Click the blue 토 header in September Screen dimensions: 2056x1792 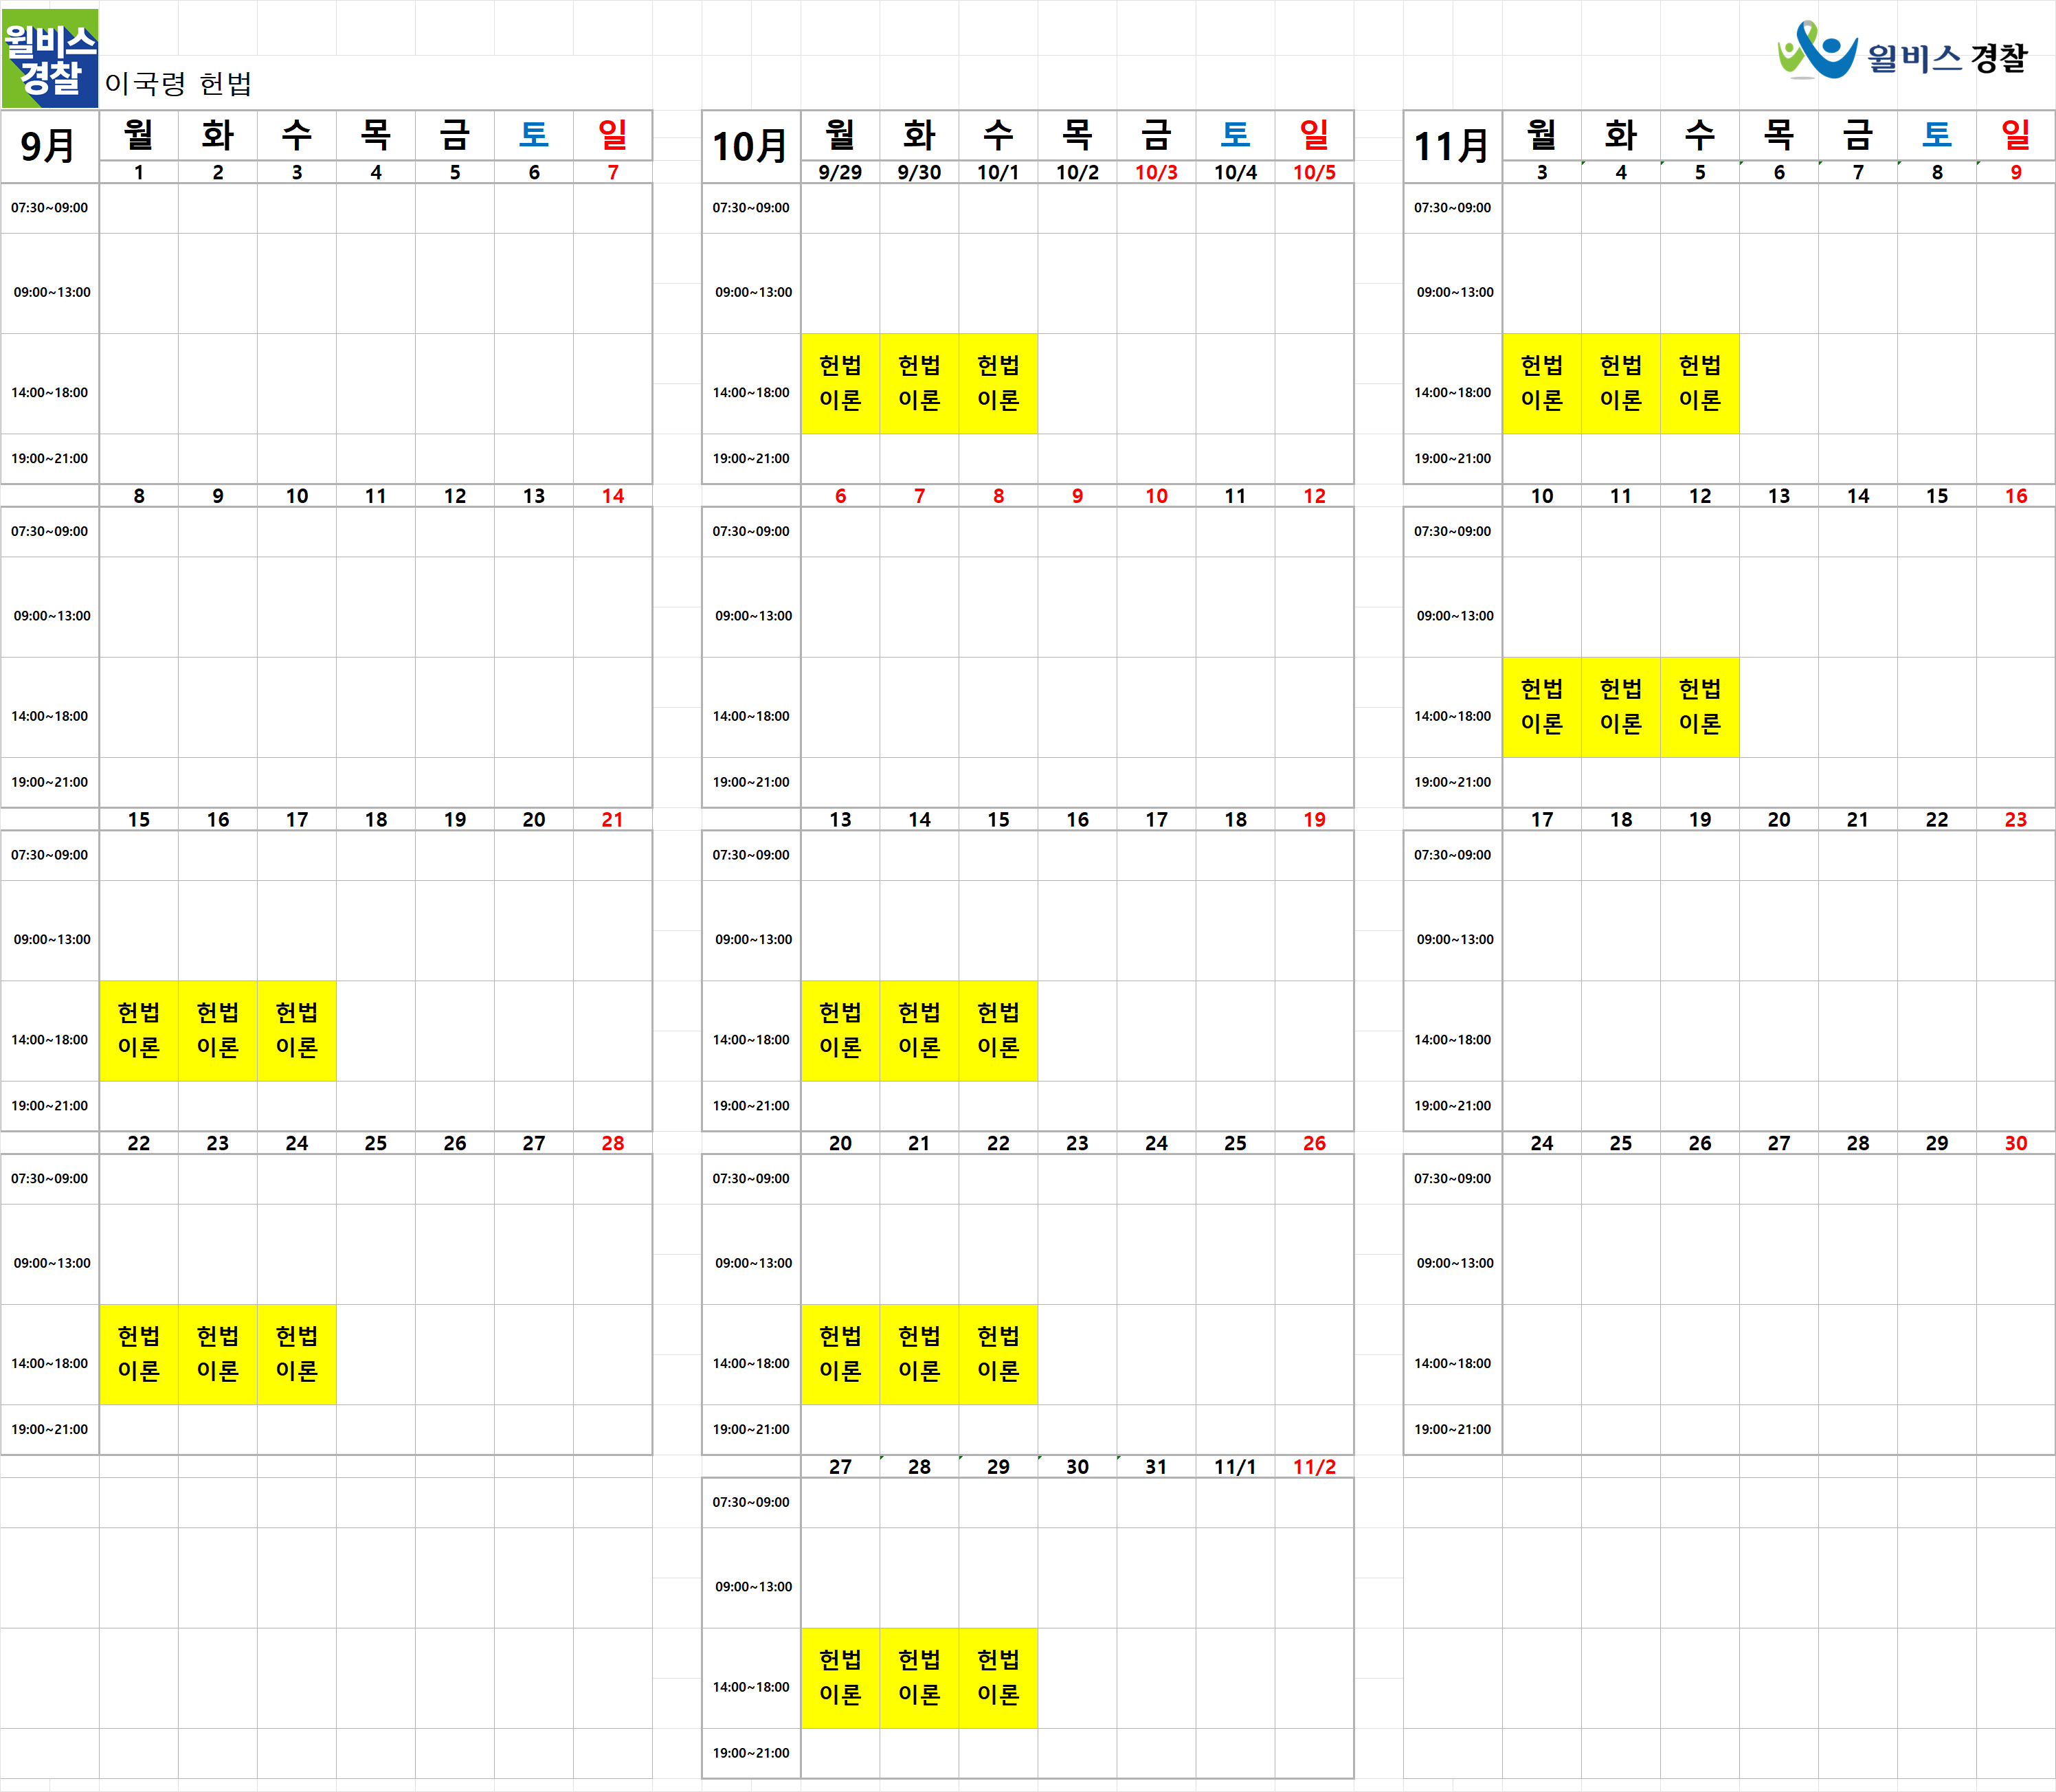coord(534,135)
